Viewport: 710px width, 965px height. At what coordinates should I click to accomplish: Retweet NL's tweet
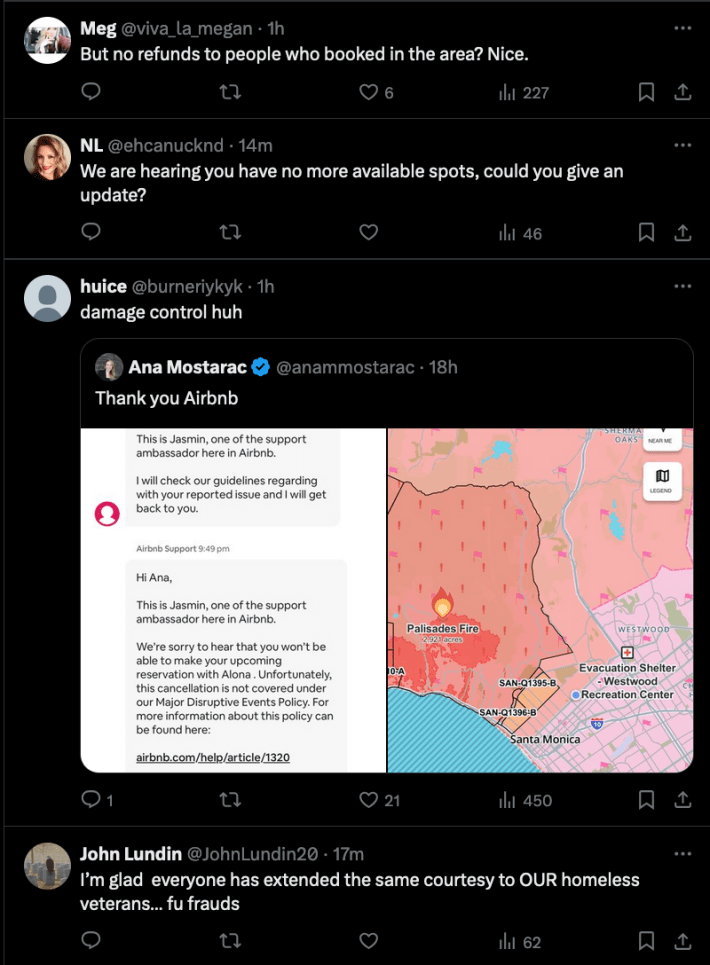[x=230, y=231]
